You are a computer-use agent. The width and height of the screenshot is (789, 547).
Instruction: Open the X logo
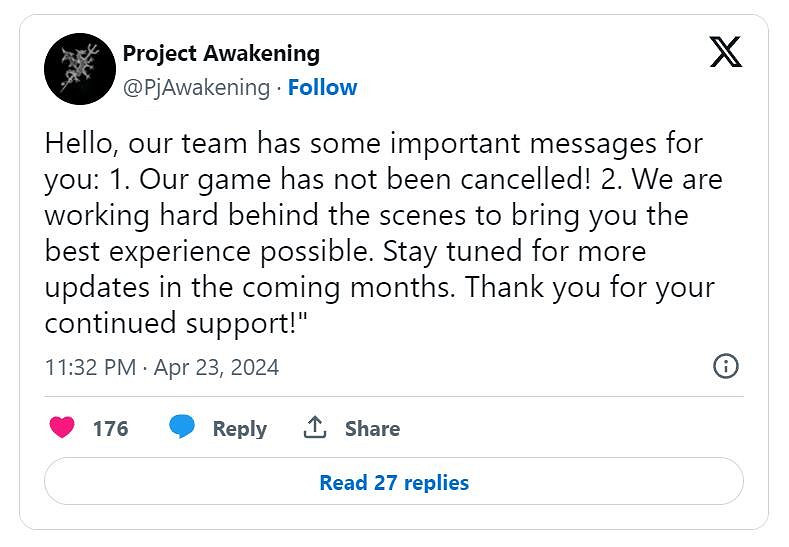pos(725,53)
